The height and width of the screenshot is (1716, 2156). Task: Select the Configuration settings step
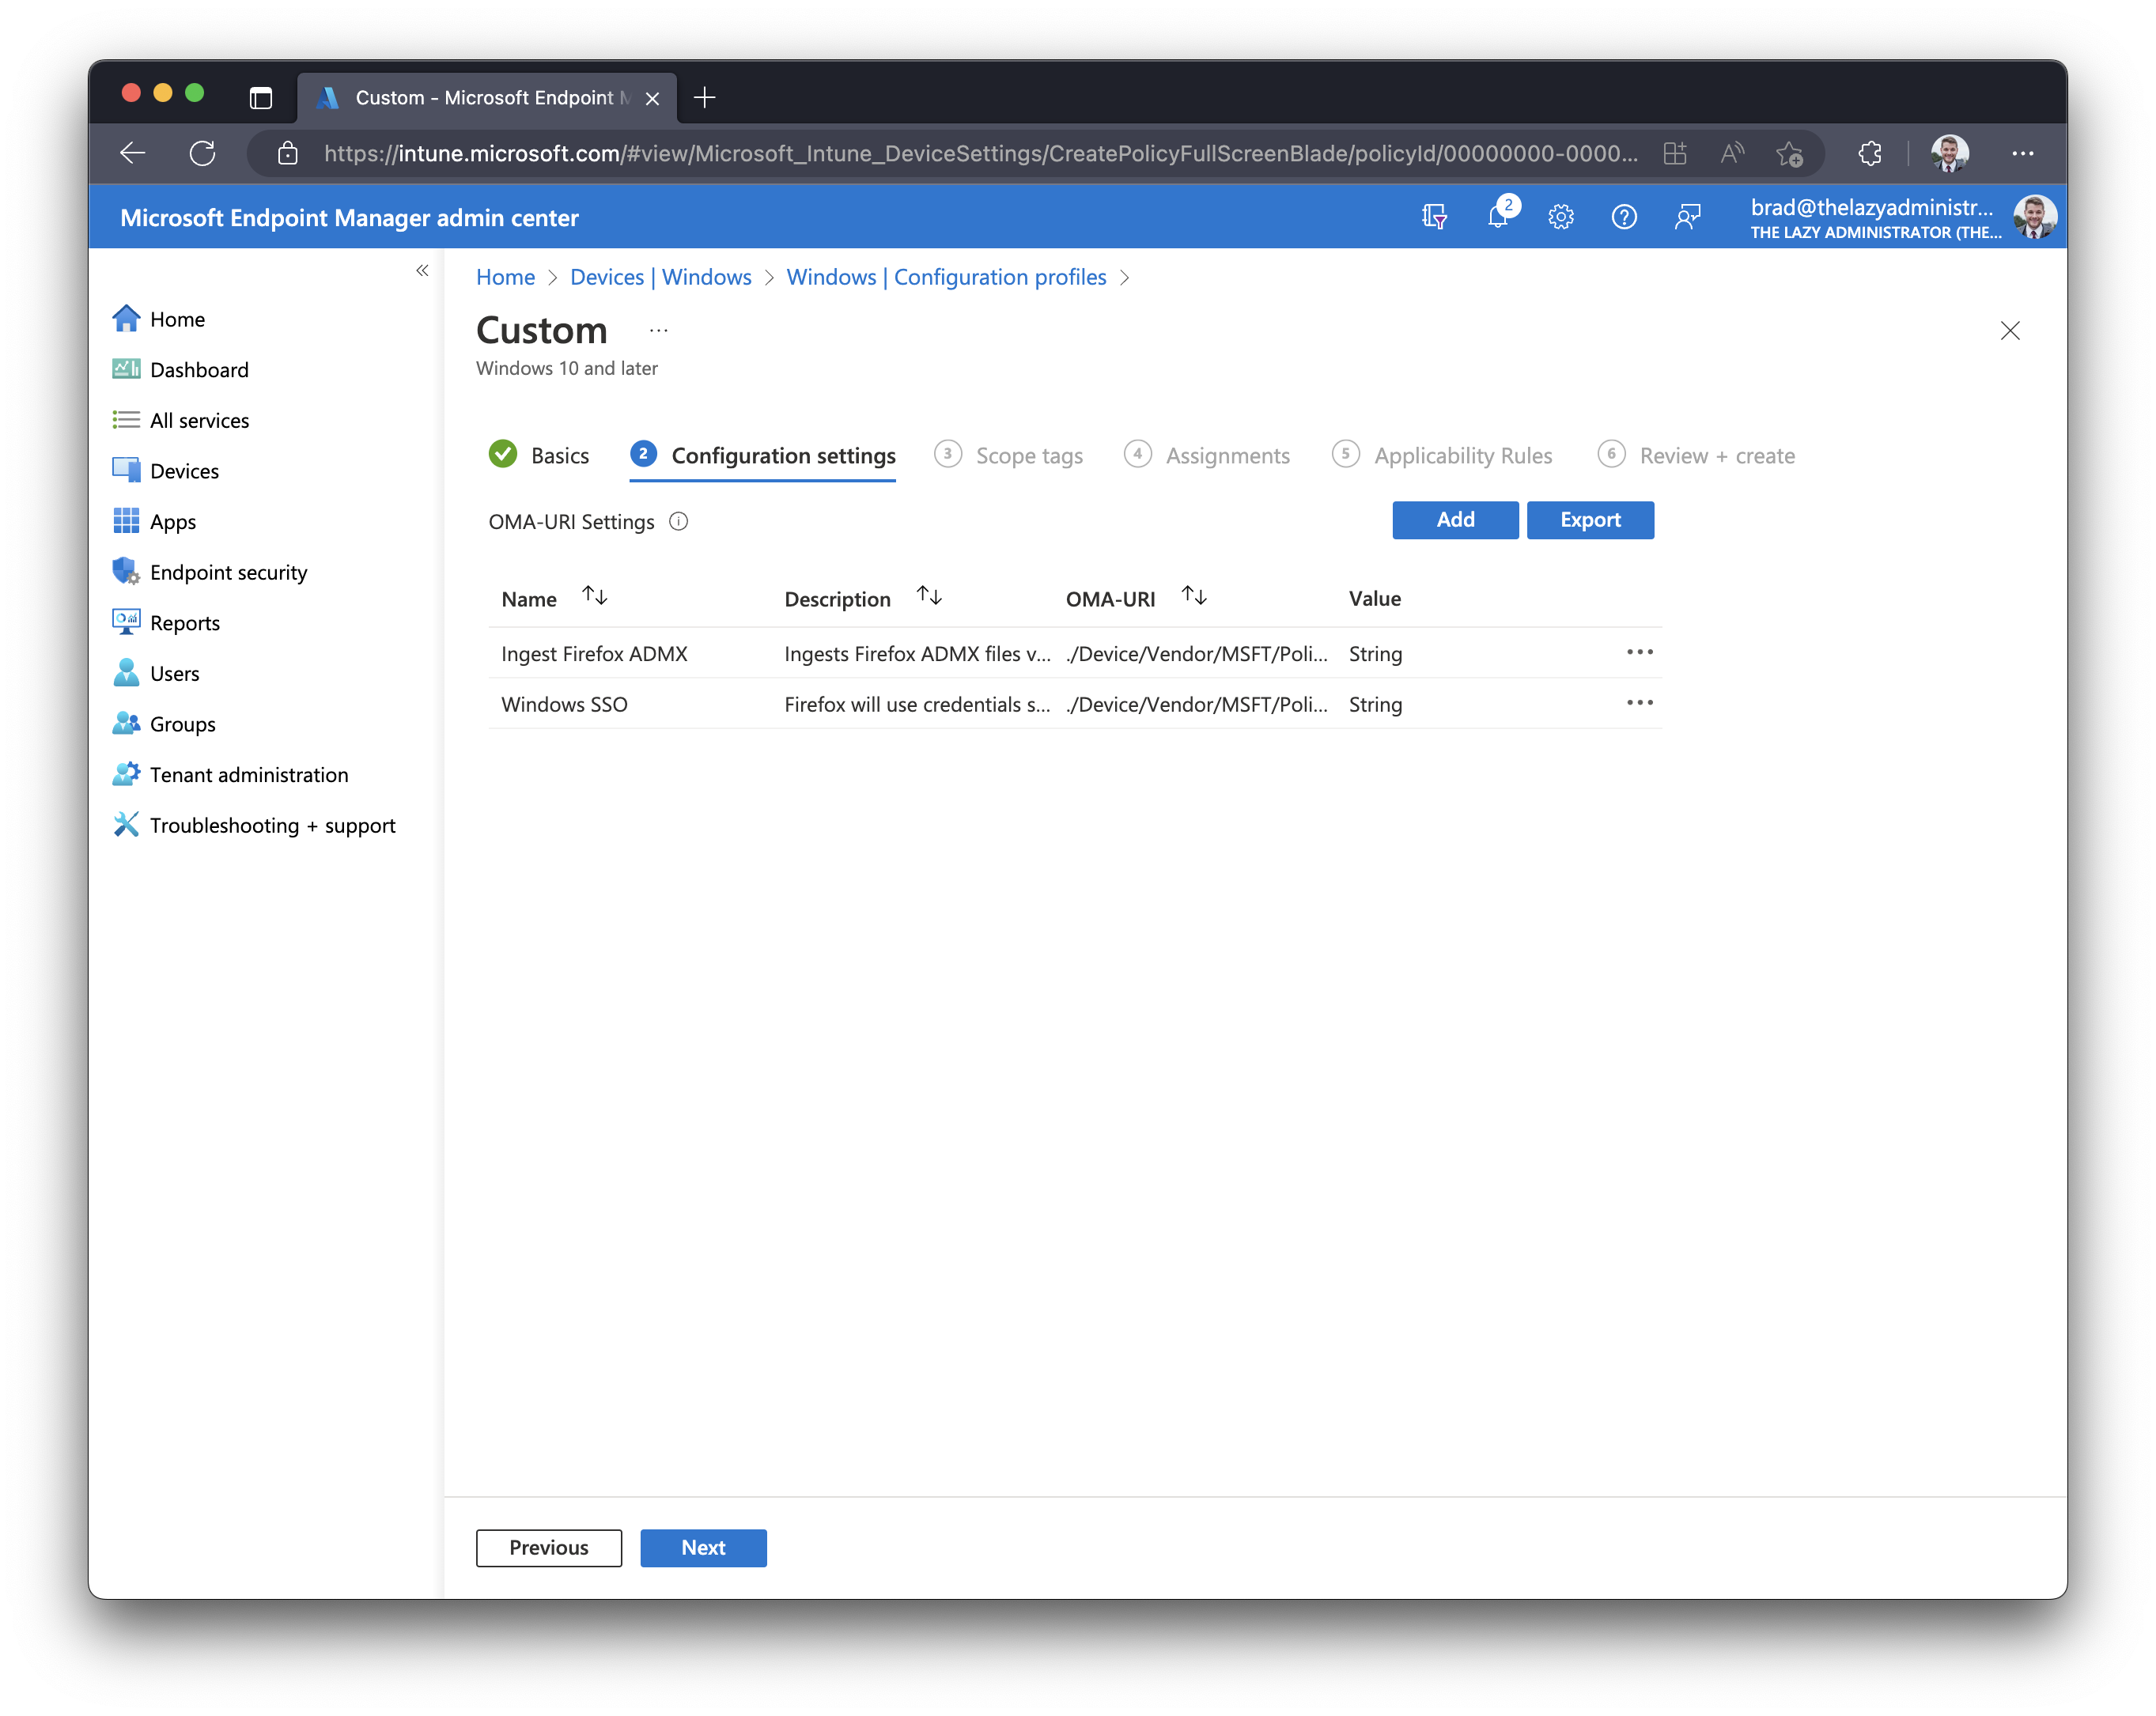click(762, 455)
